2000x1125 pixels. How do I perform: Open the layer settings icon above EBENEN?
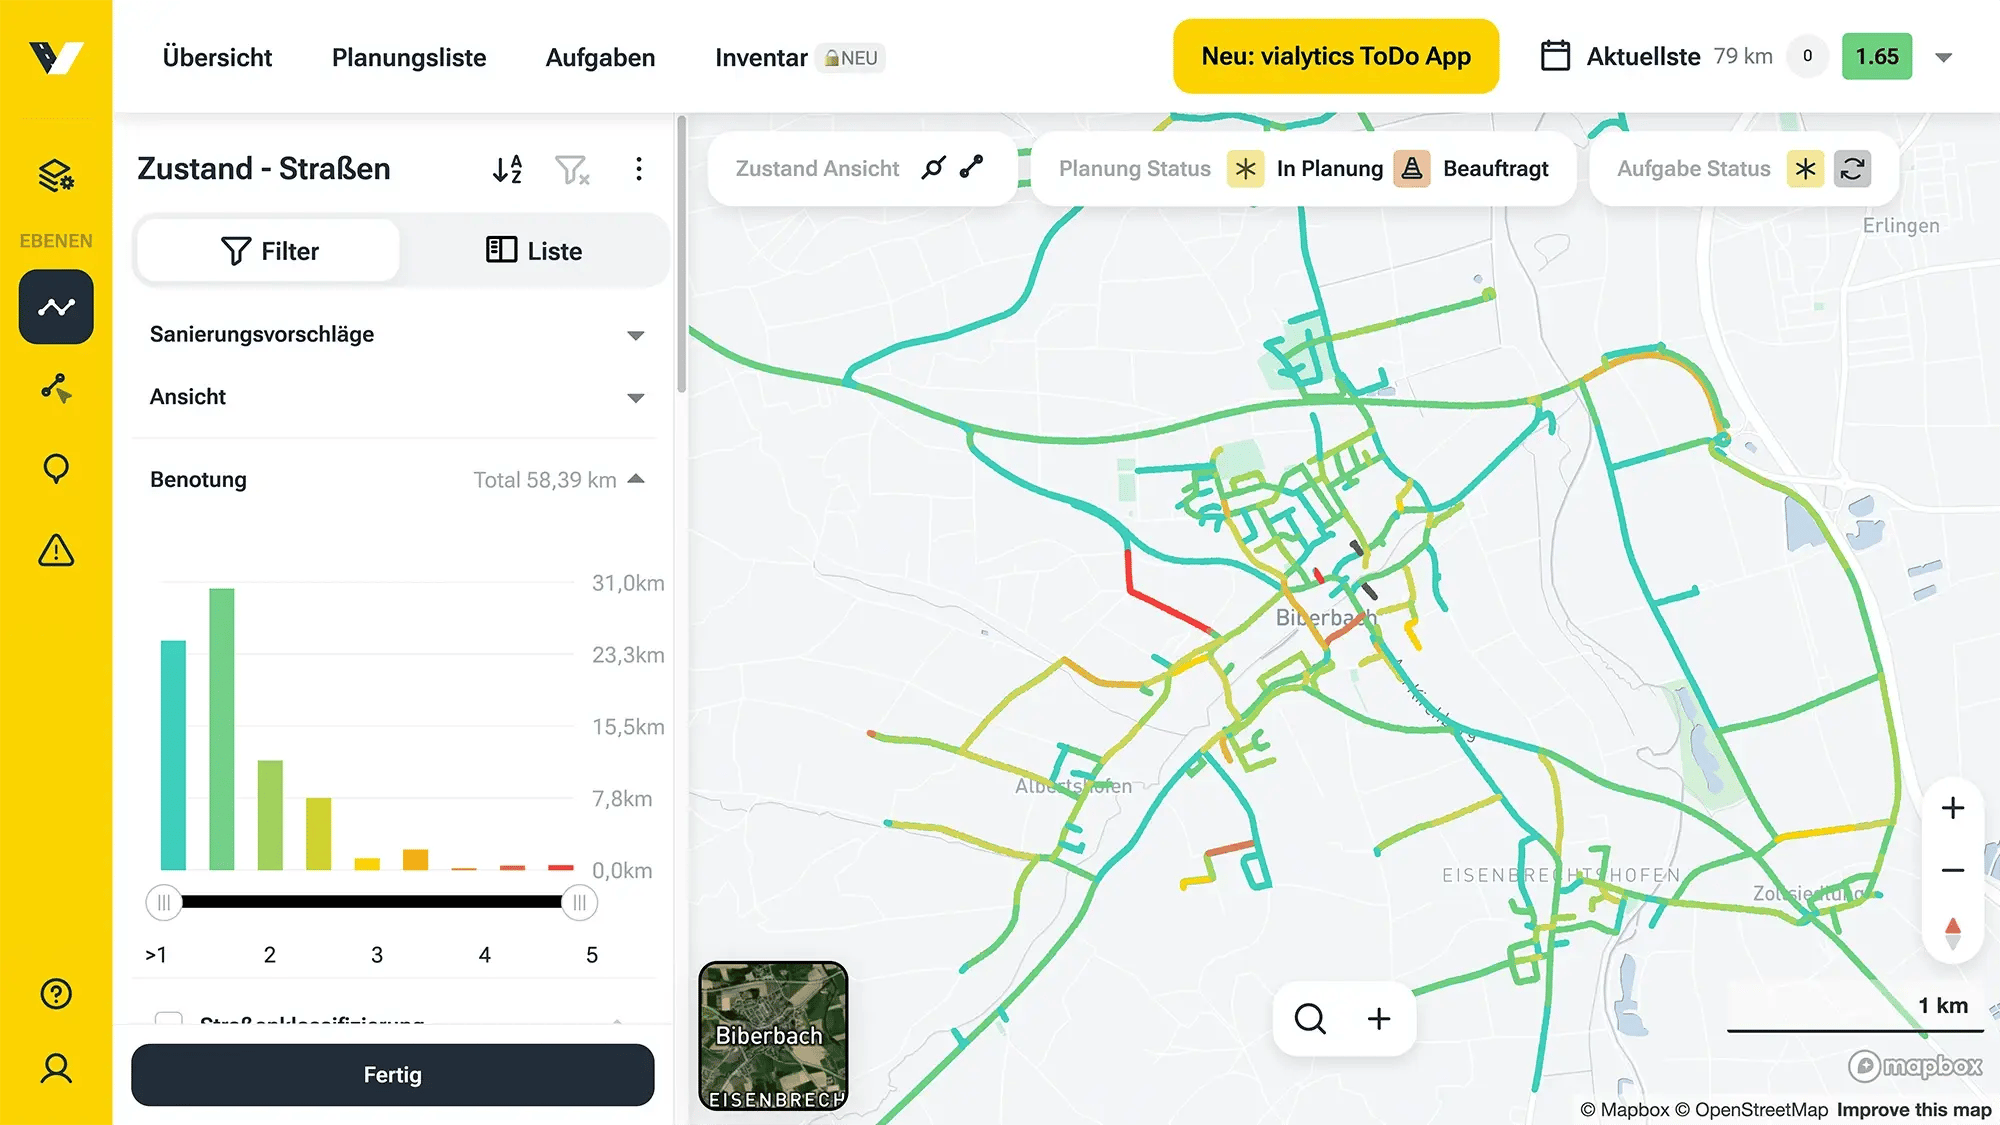pyautogui.click(x=56, y=176)
